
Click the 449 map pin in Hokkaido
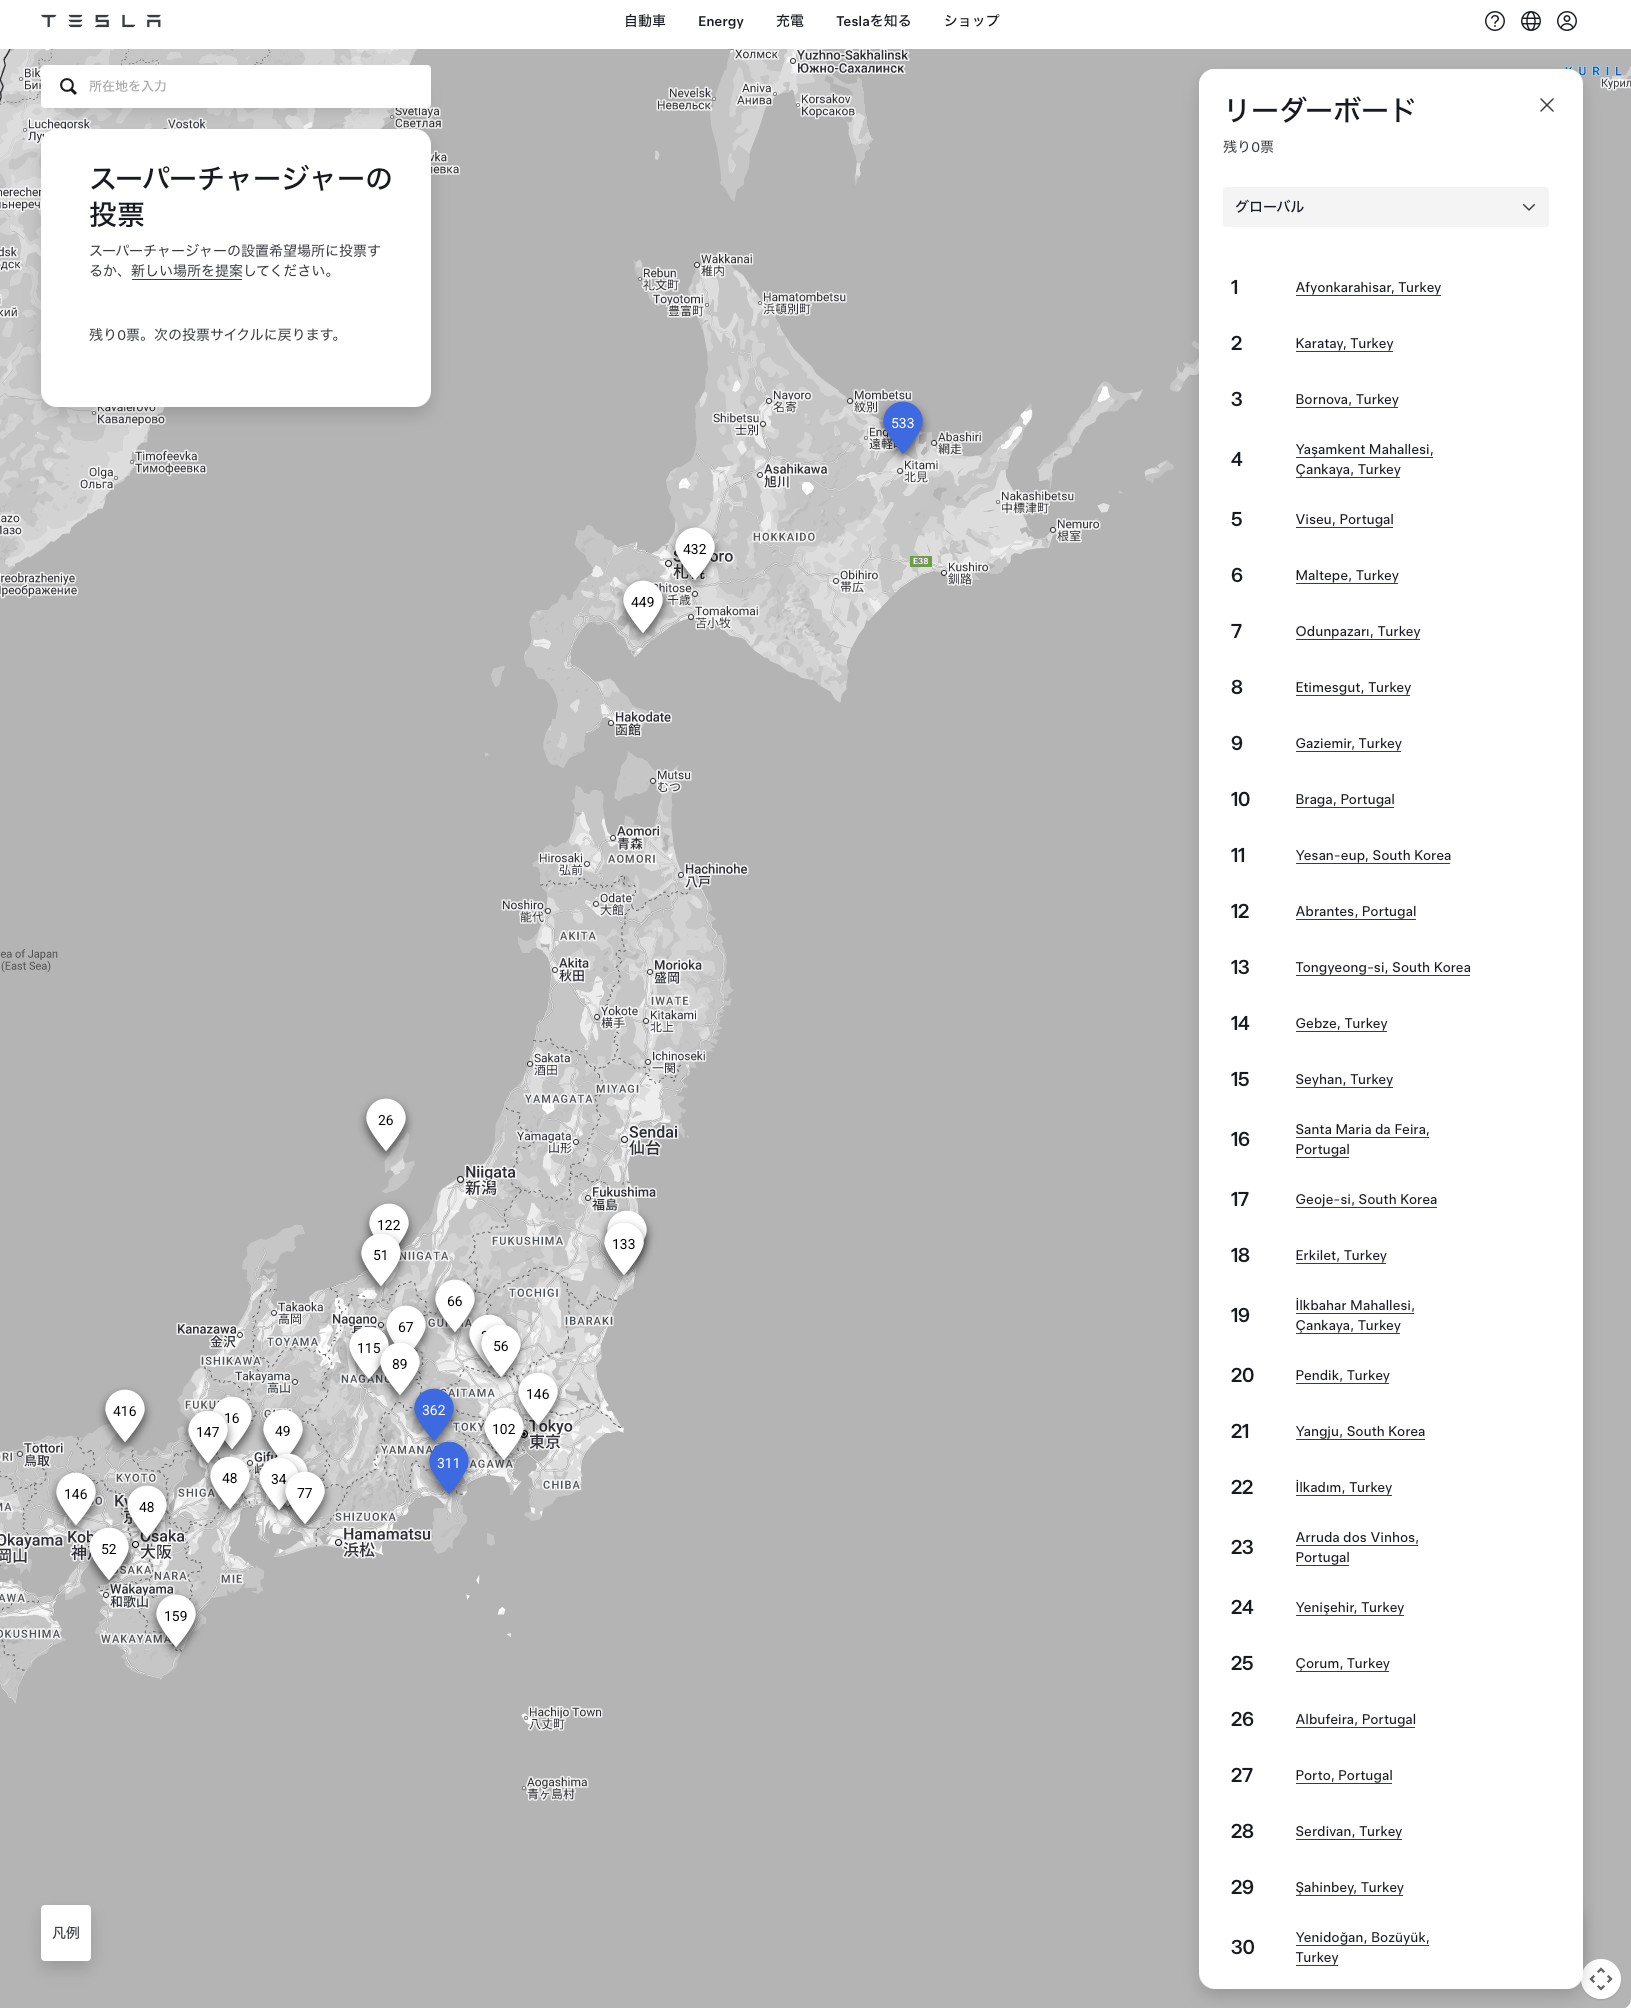pyautogui.click(x=642, y=603)
